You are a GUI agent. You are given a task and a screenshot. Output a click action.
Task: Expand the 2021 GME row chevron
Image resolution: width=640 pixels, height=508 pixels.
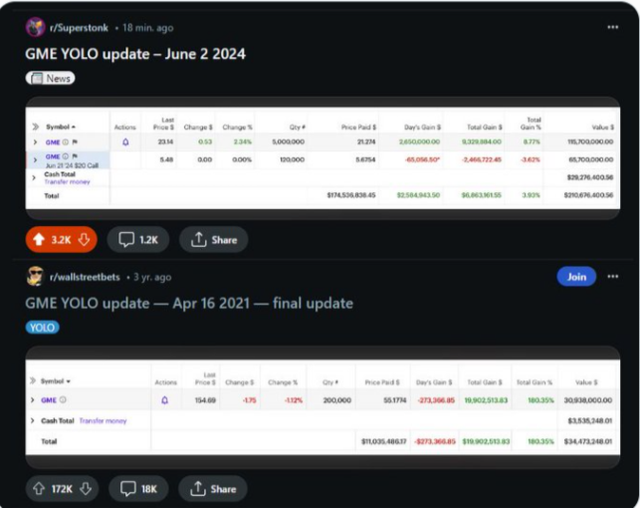tap(33, 400)
